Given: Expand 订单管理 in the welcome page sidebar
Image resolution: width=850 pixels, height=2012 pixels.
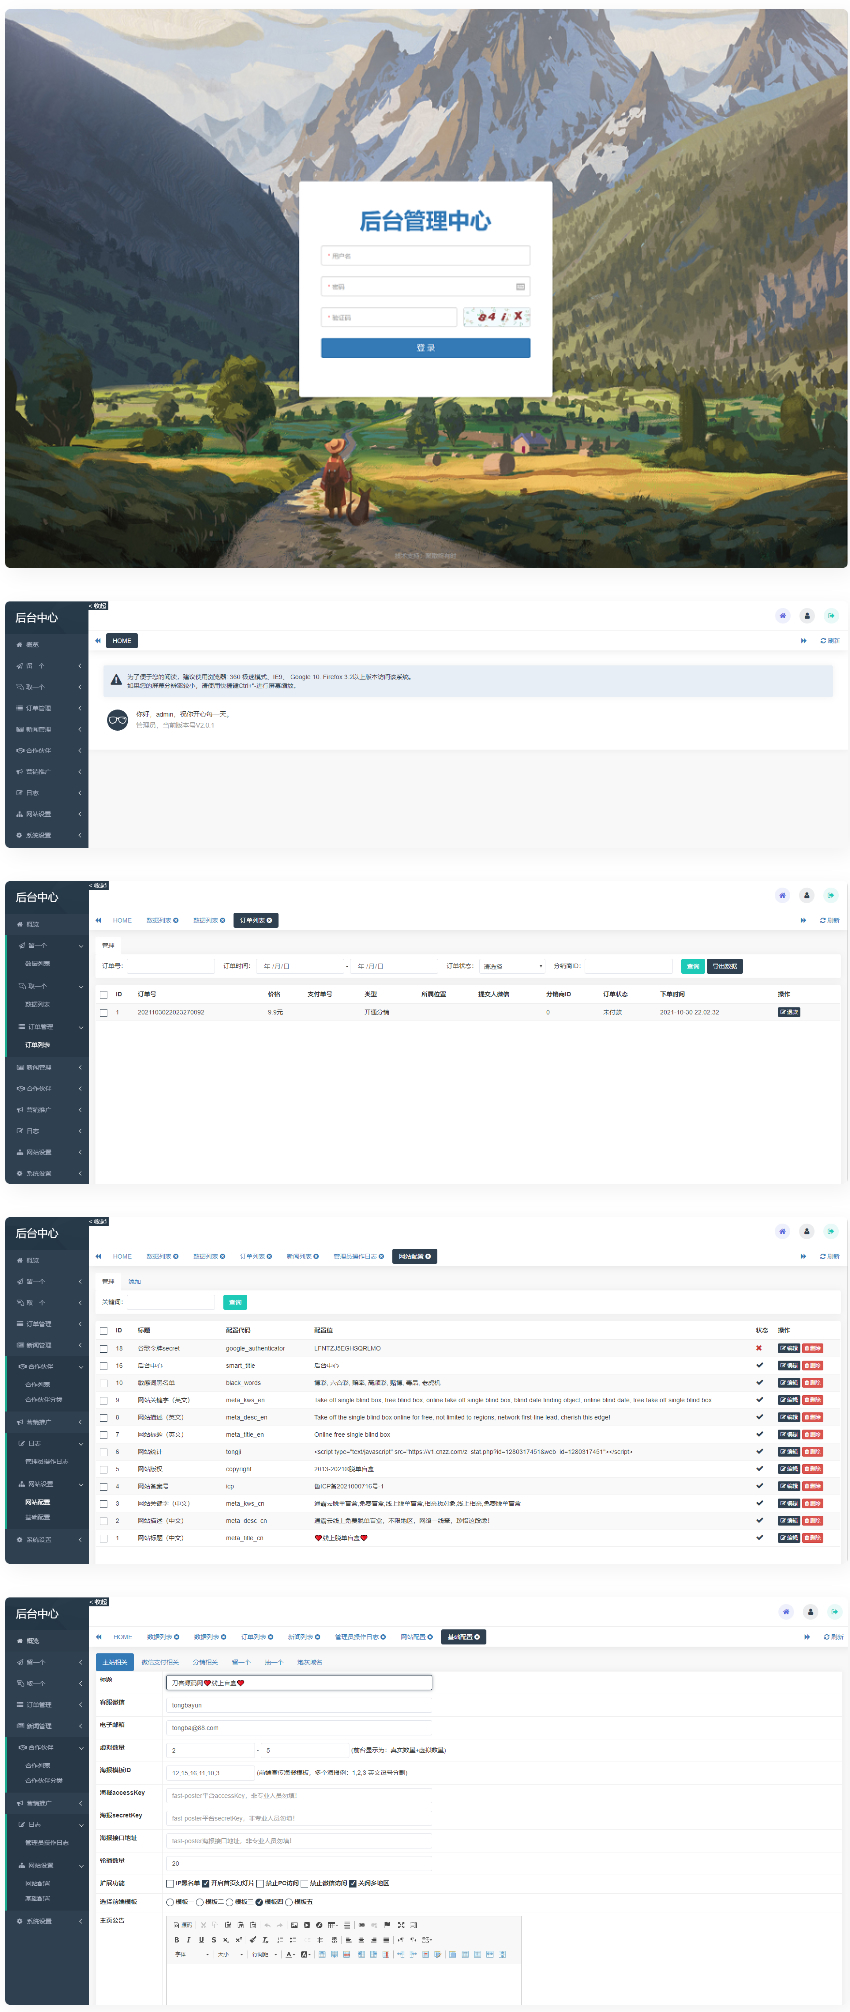Looking at the screenshot, I should pos(47,708).
